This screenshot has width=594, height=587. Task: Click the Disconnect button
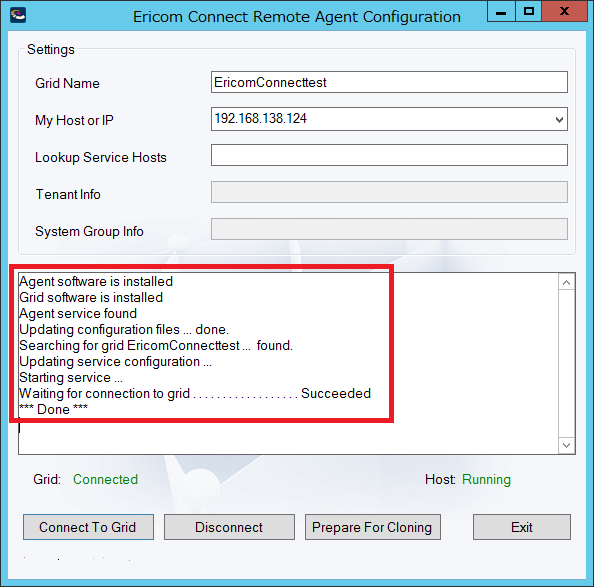229,527
